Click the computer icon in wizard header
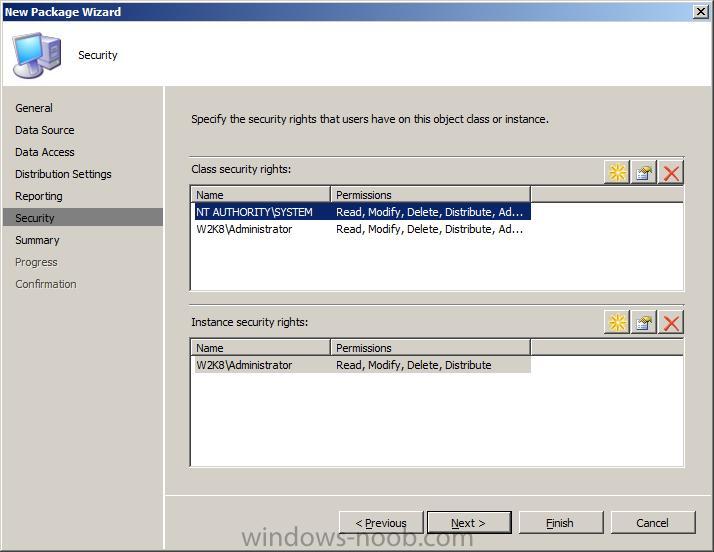 (36, 55)
